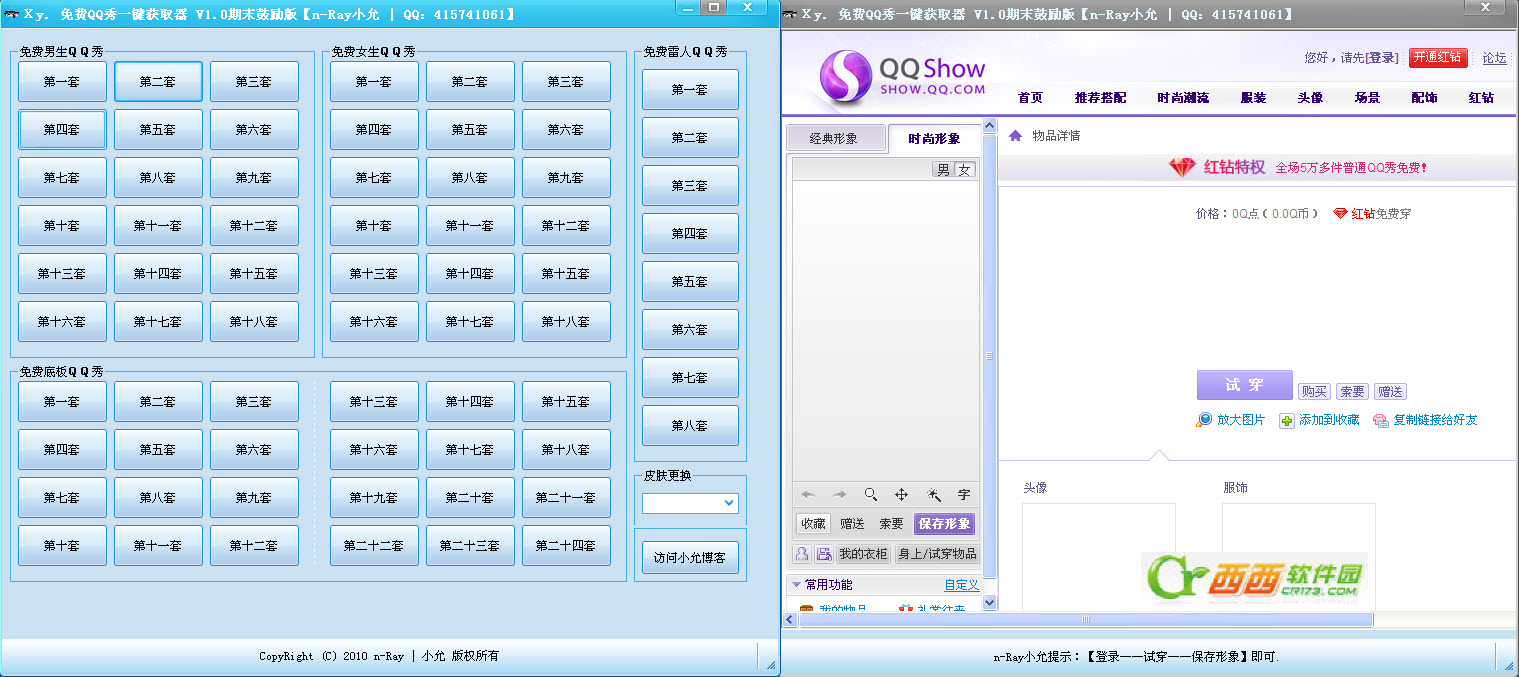Screen dimensions: 1519x677
Task: Click the redo arrow in avatar toolbar
Action: point(840,494)
